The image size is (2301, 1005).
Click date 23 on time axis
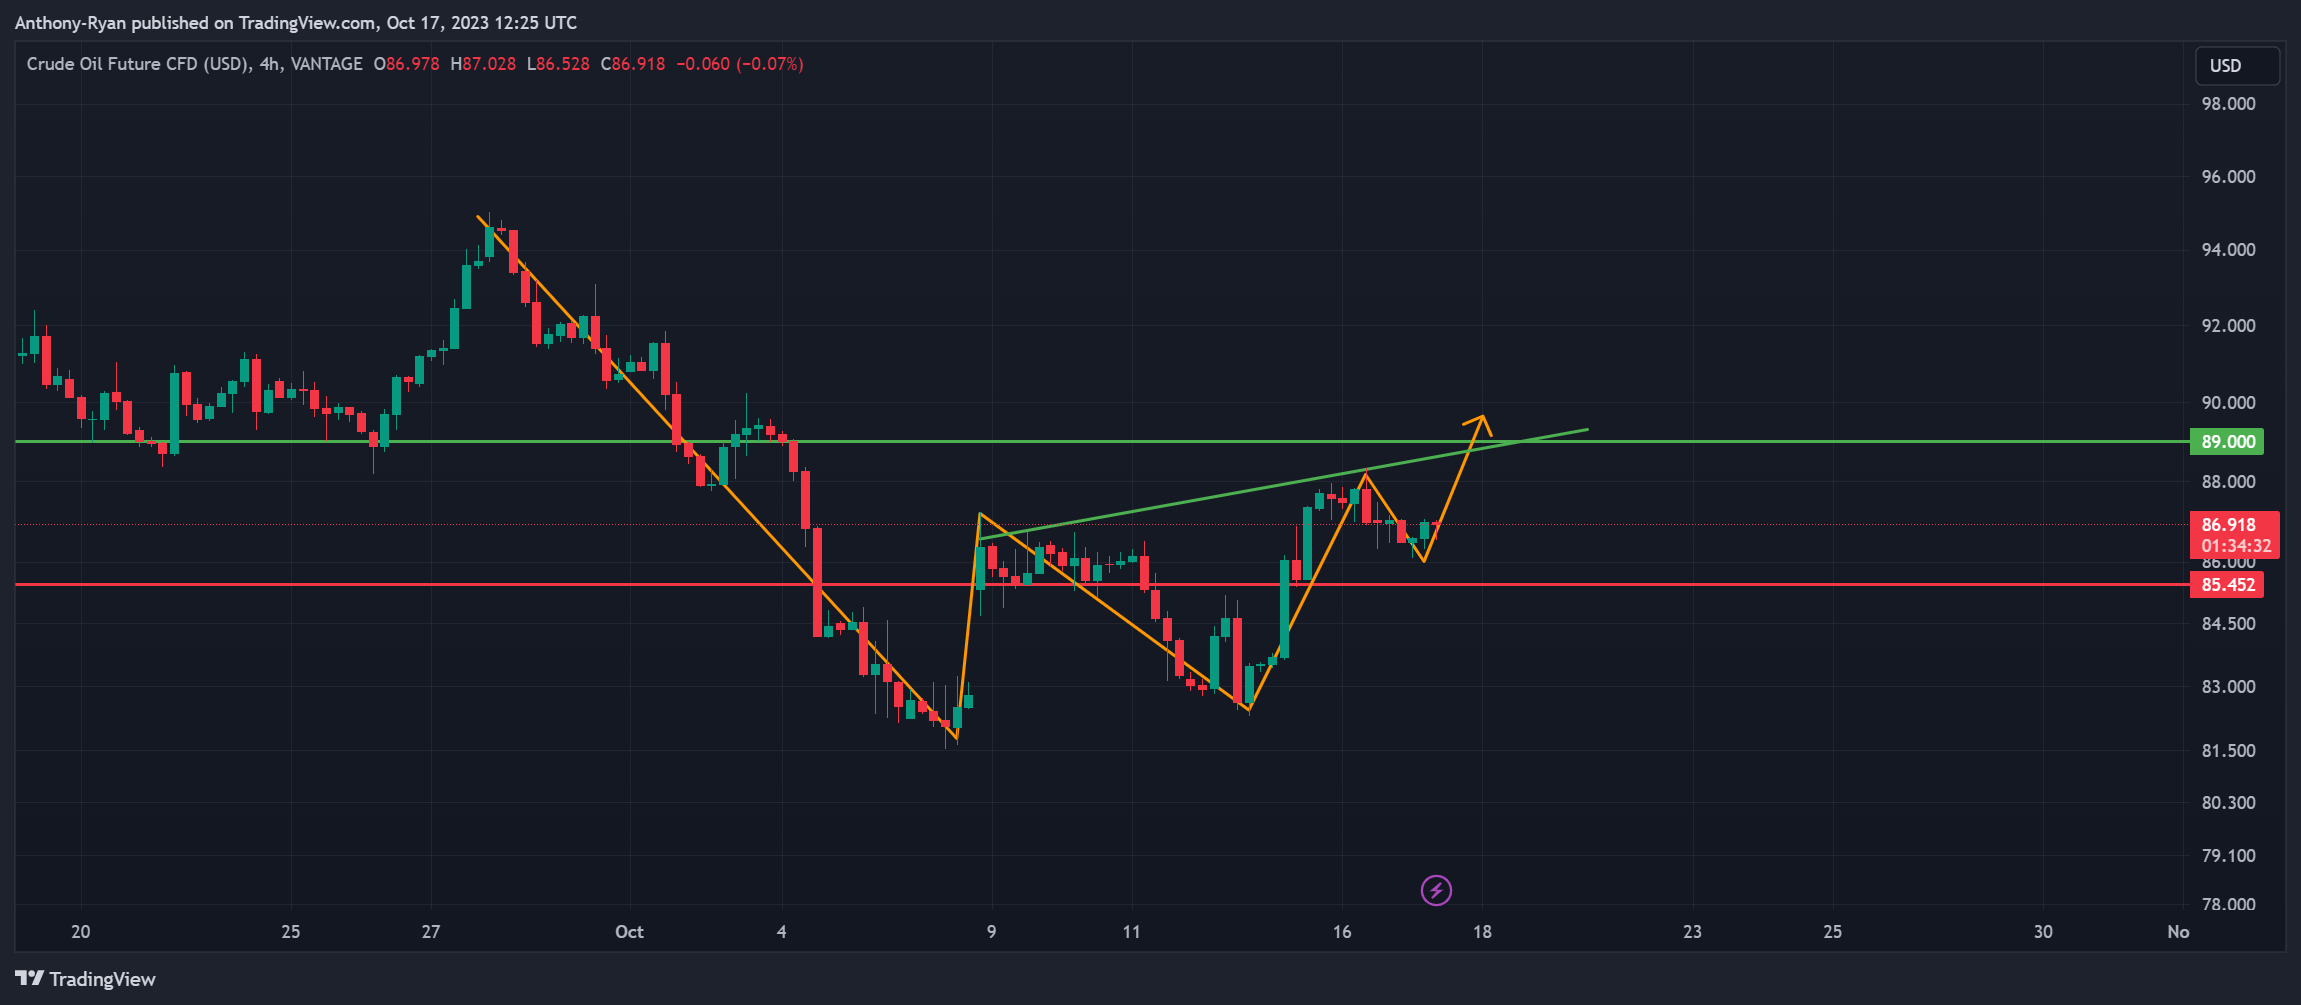pos(1692,932)
